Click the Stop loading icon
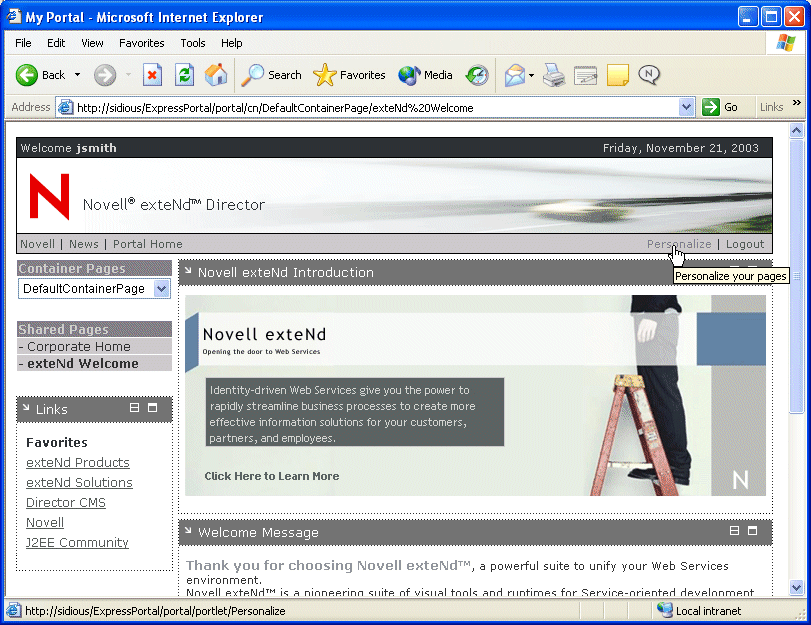The height and width of the screenshot is (625, 811). pyautogui.click(x=152, y=76)
